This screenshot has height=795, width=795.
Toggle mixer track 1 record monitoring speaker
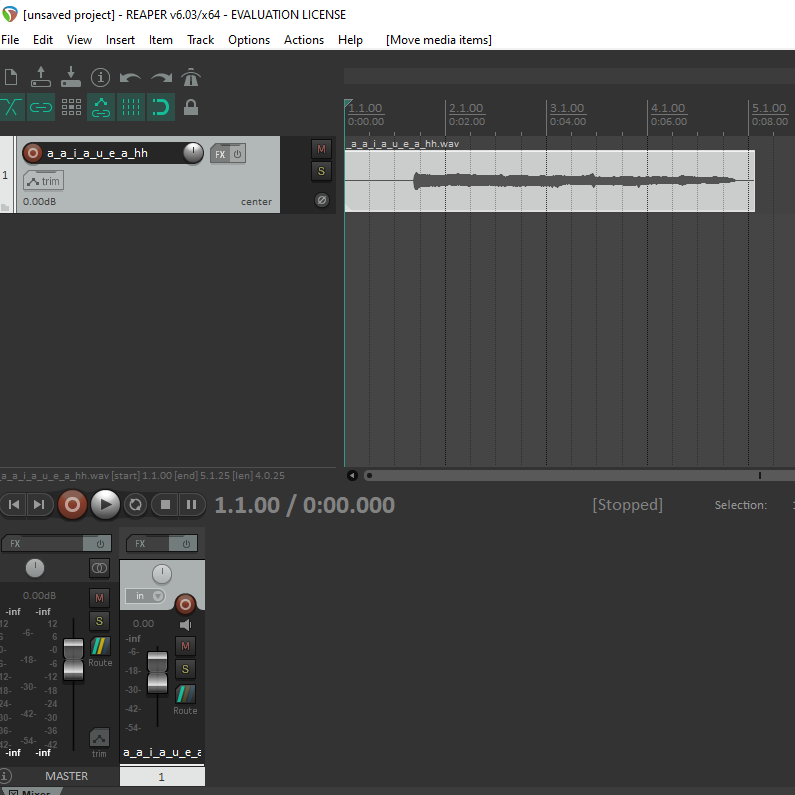[186, 625]
